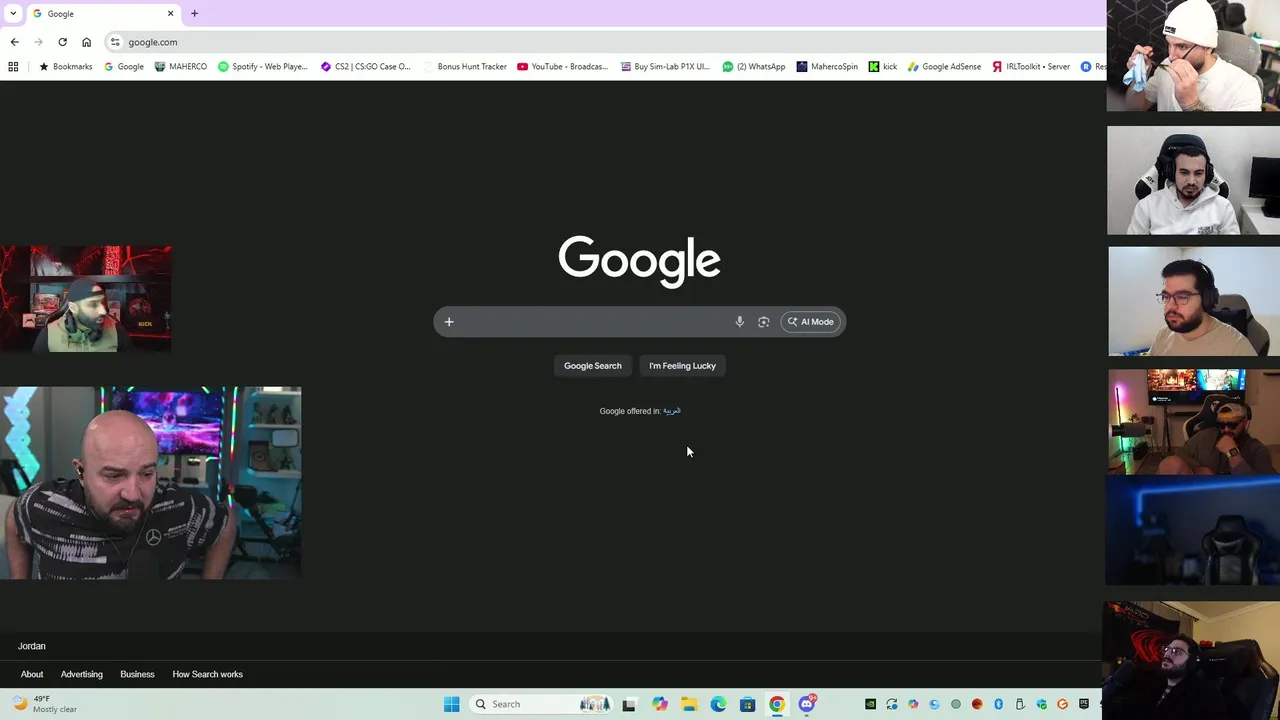
Task: Open the CS2 CS:GO Case bookmark
Action: pyautogui.click(x=365, y=67)
